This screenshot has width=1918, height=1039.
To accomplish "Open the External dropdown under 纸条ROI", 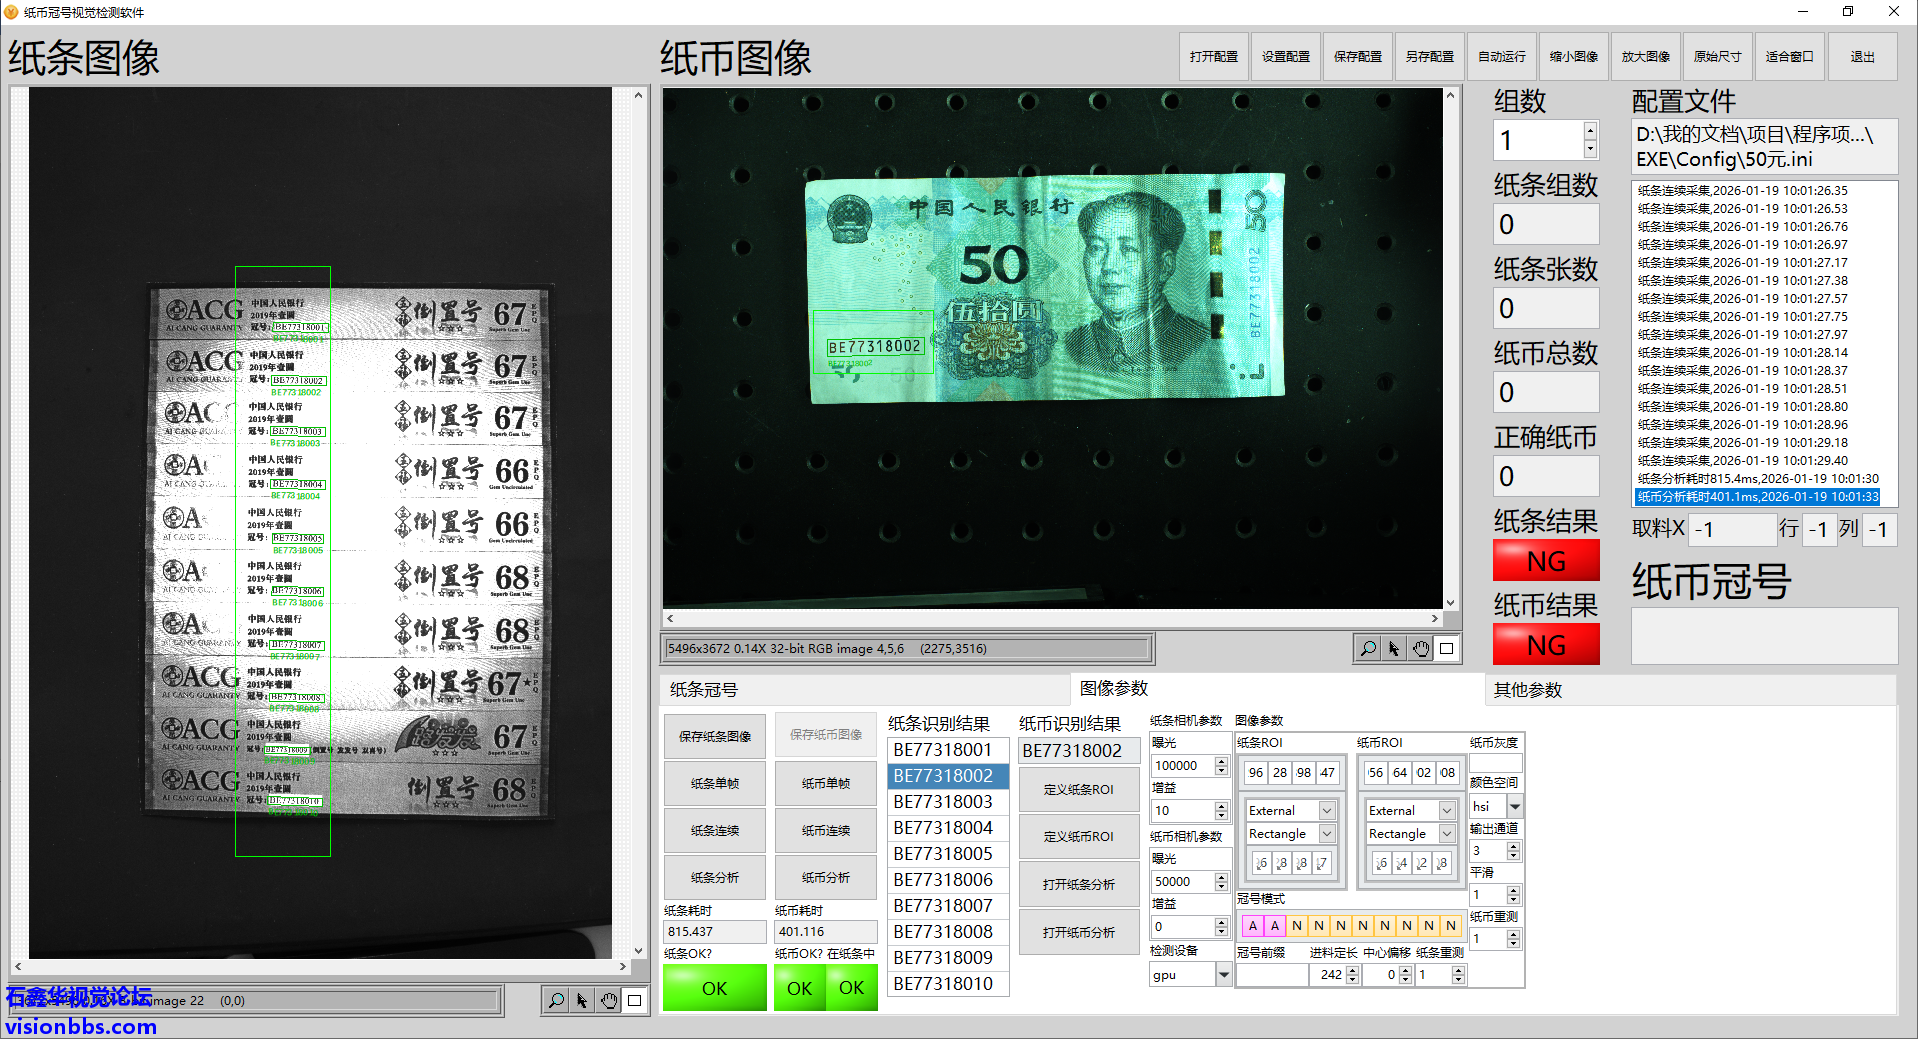I will click(1327, 811).
